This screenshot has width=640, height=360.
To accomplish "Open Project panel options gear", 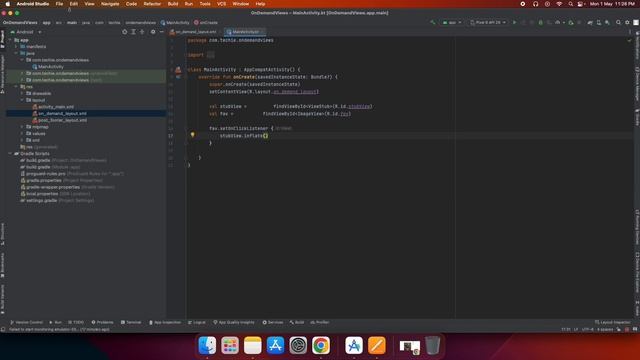I will tap(153, 32).
